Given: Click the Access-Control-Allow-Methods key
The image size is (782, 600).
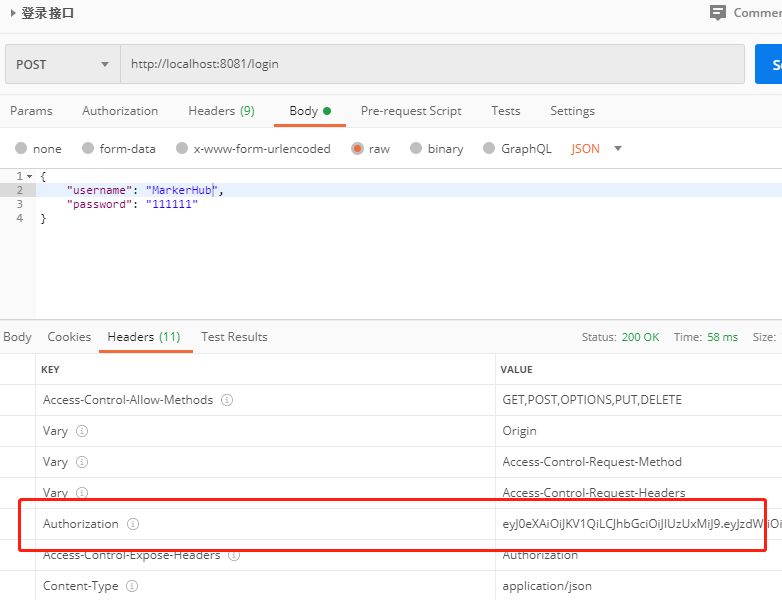Looking at the screenshot, I should [x=128, y=400].
